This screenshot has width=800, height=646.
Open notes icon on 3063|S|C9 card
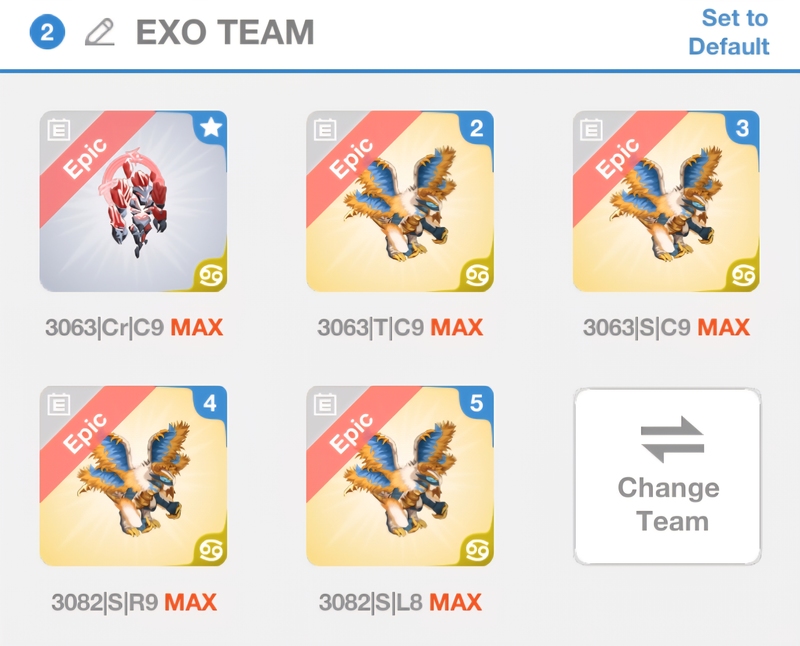tap(591, 130)
